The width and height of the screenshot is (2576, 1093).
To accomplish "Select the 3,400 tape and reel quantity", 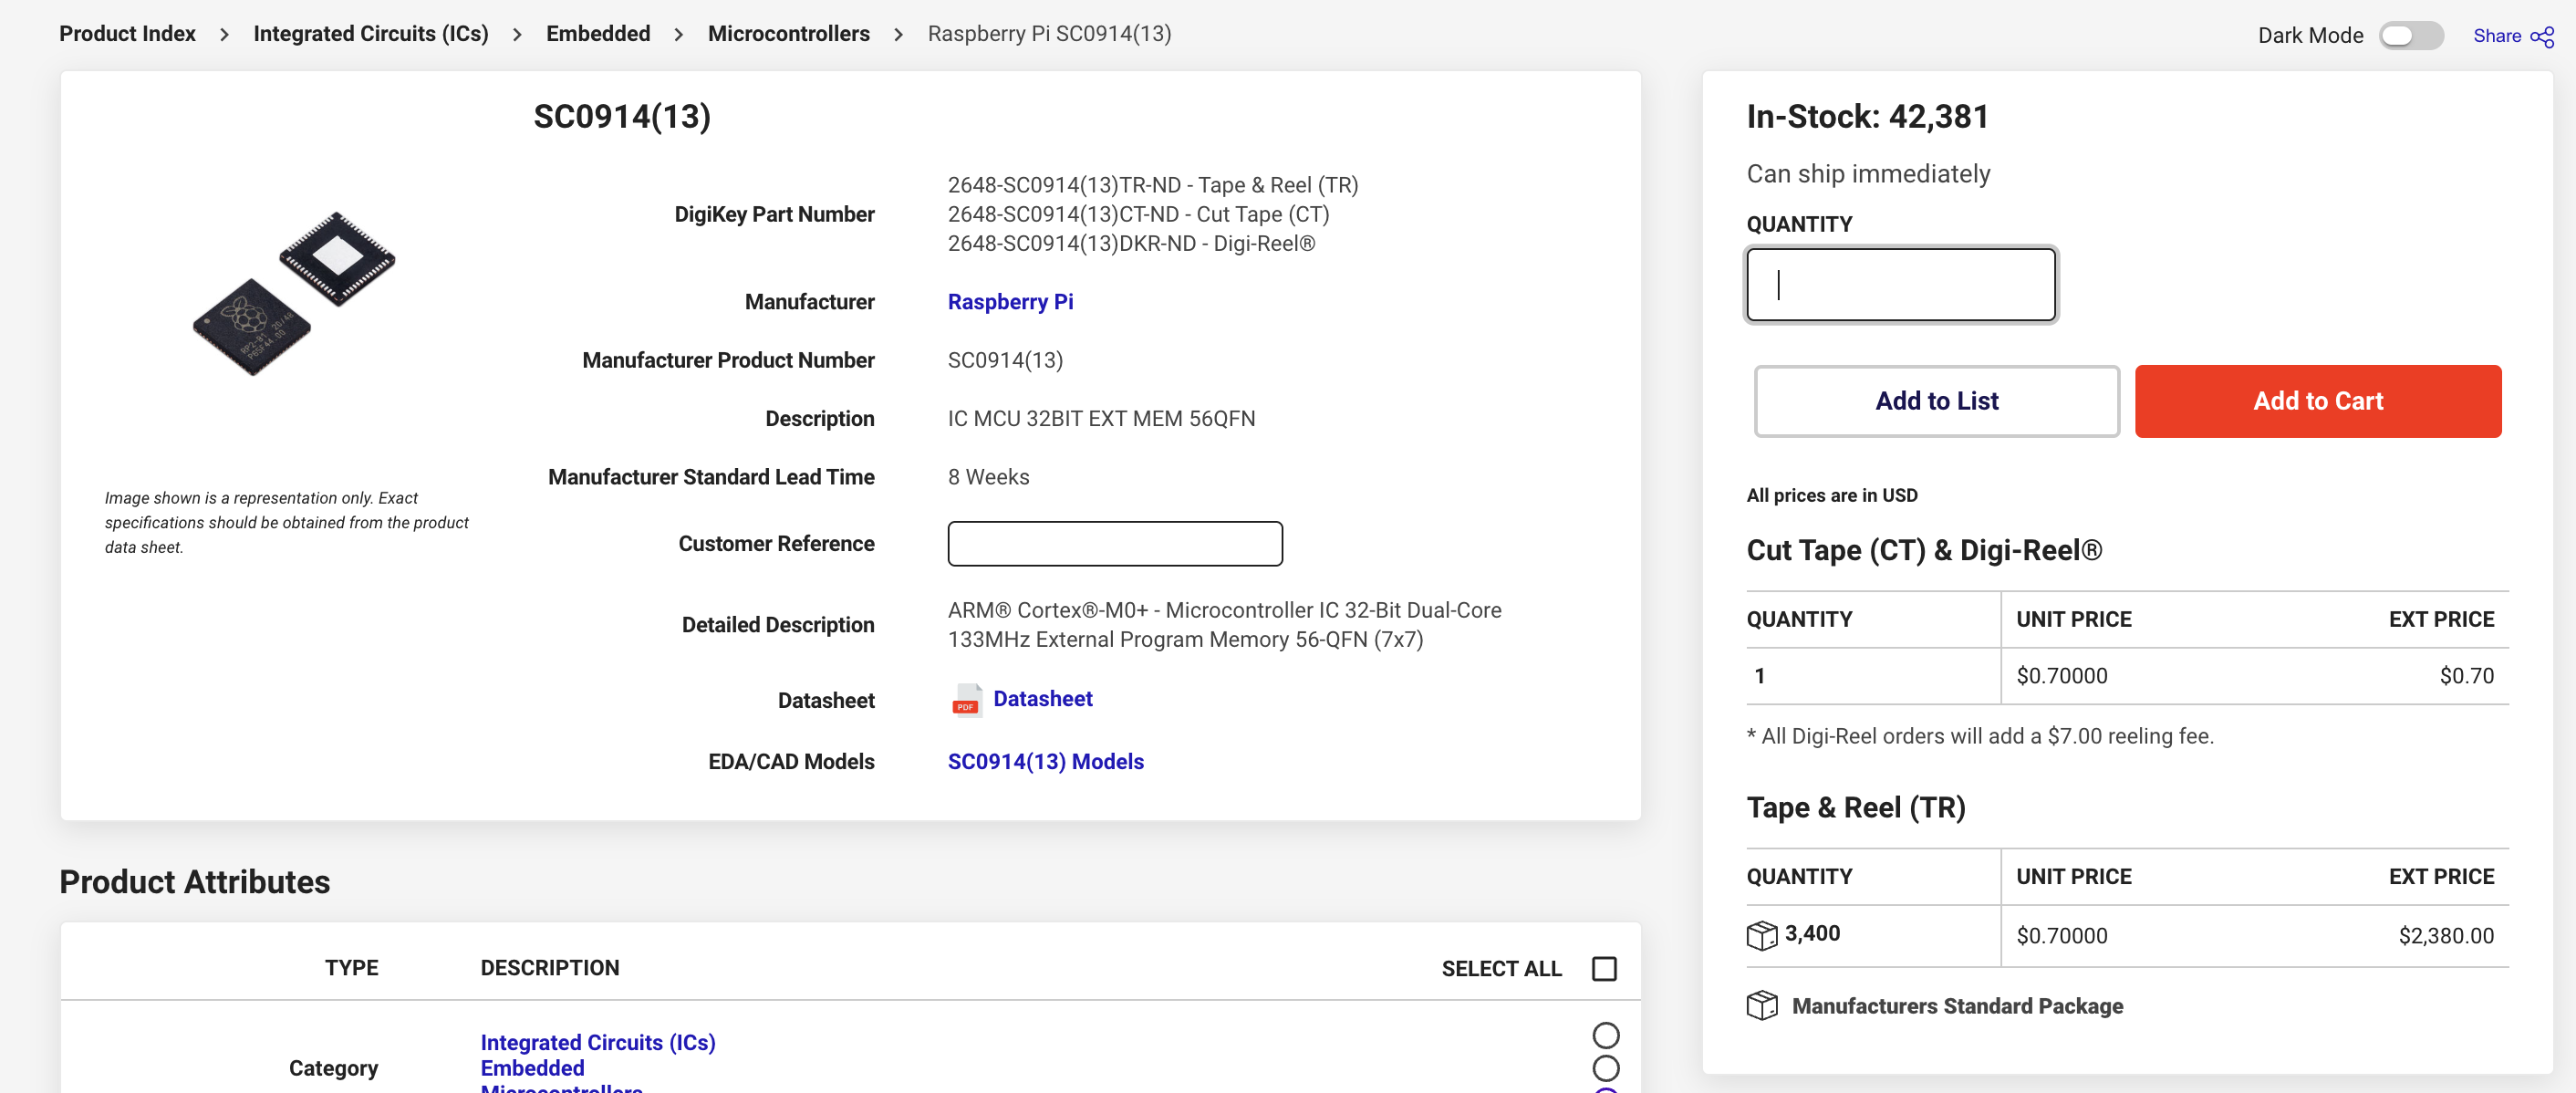I will (1811, 934).
